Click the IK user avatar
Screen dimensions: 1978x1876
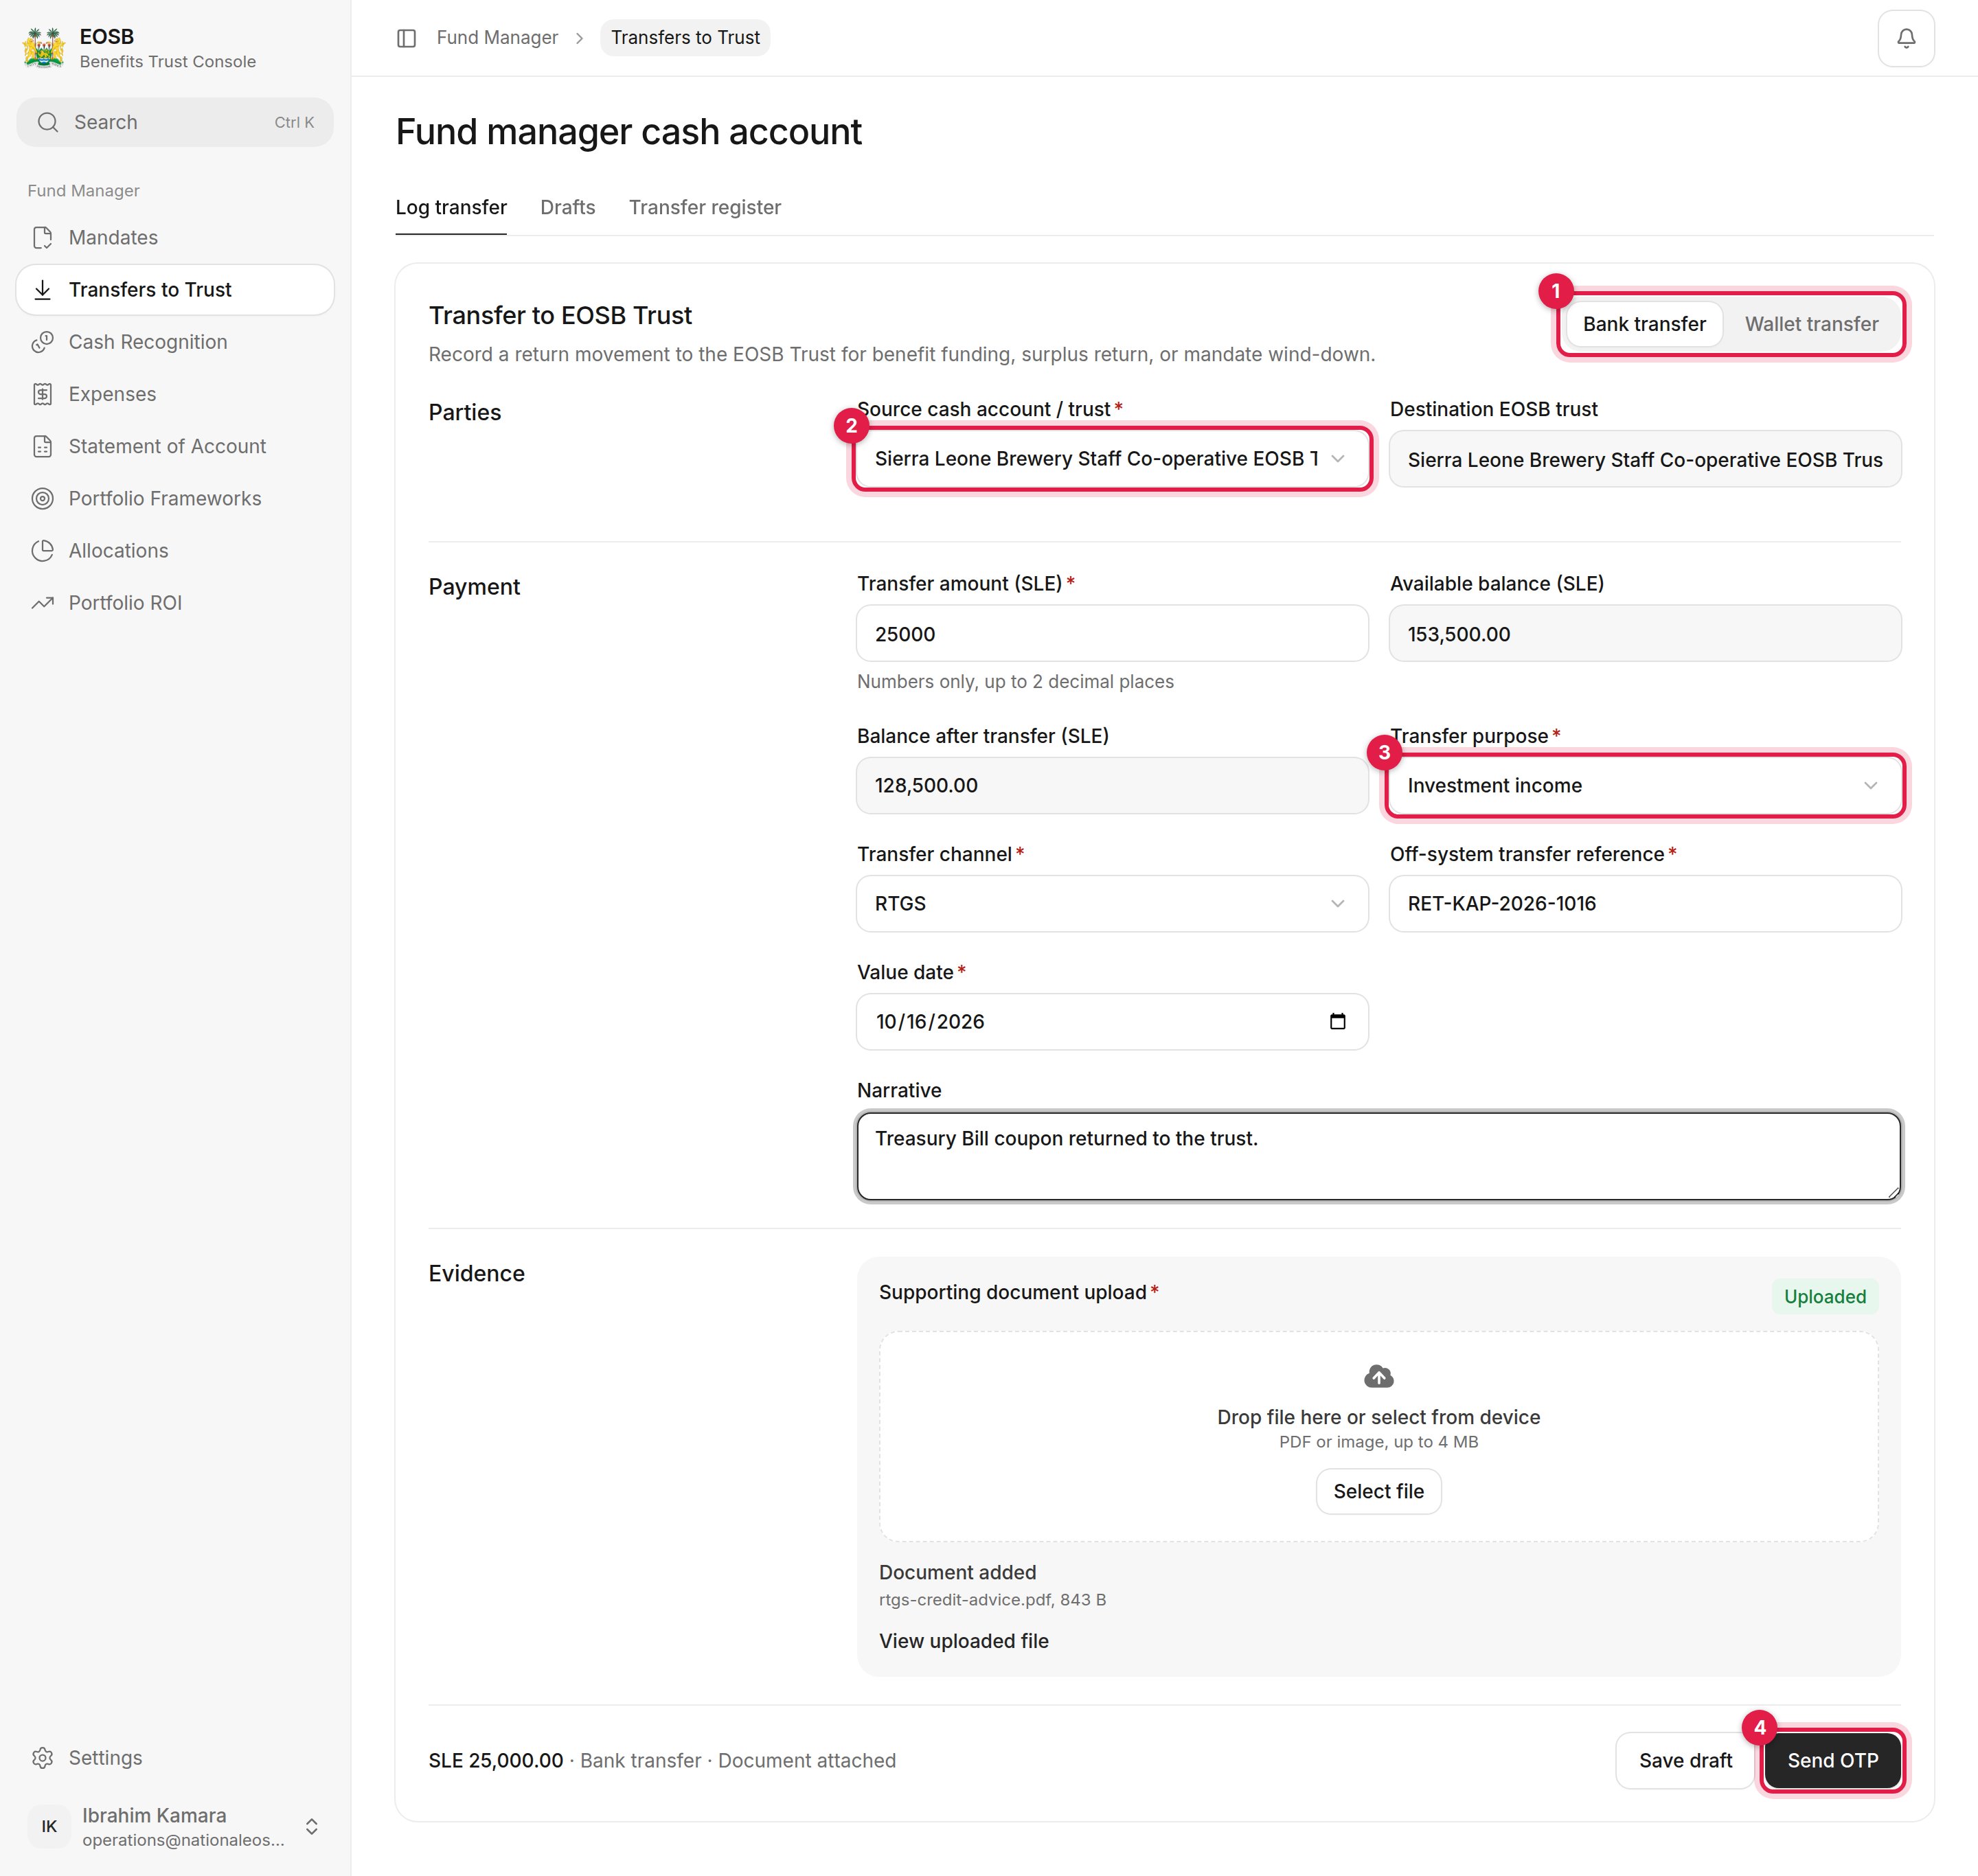coord(49,1826)
